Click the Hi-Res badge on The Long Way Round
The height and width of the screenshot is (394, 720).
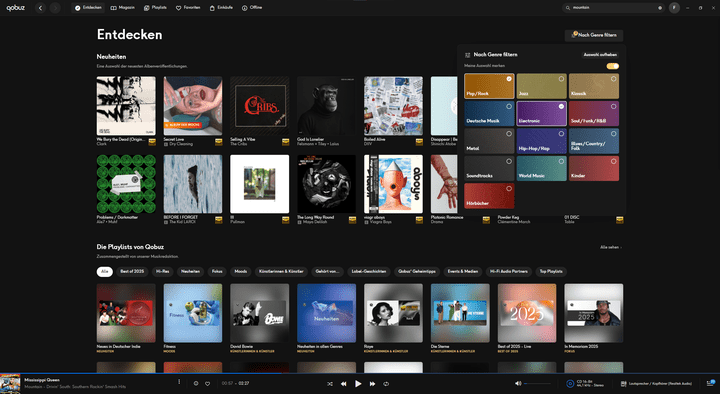(x=352, y=220)
